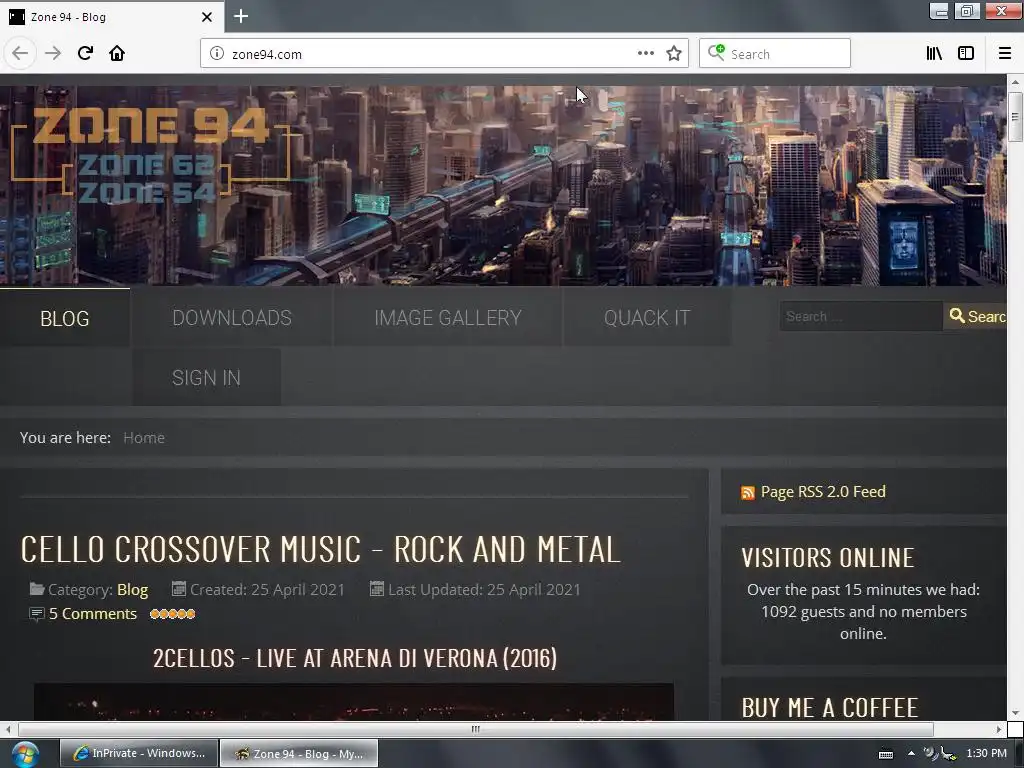This screenshot has width=1024, height=768.
Task: Click the comments speech bubble icon
Action: pos(37,614)
